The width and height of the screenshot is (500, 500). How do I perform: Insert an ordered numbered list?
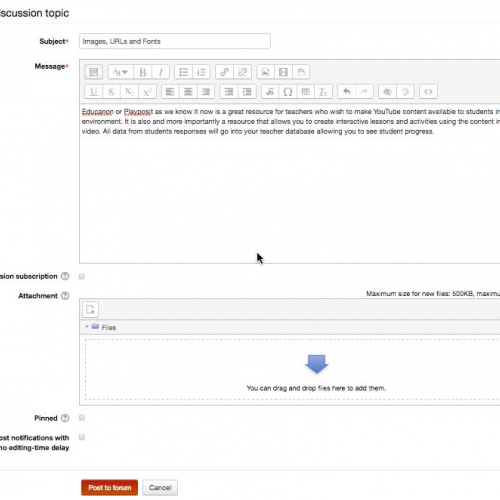click(x=201, y=72)
